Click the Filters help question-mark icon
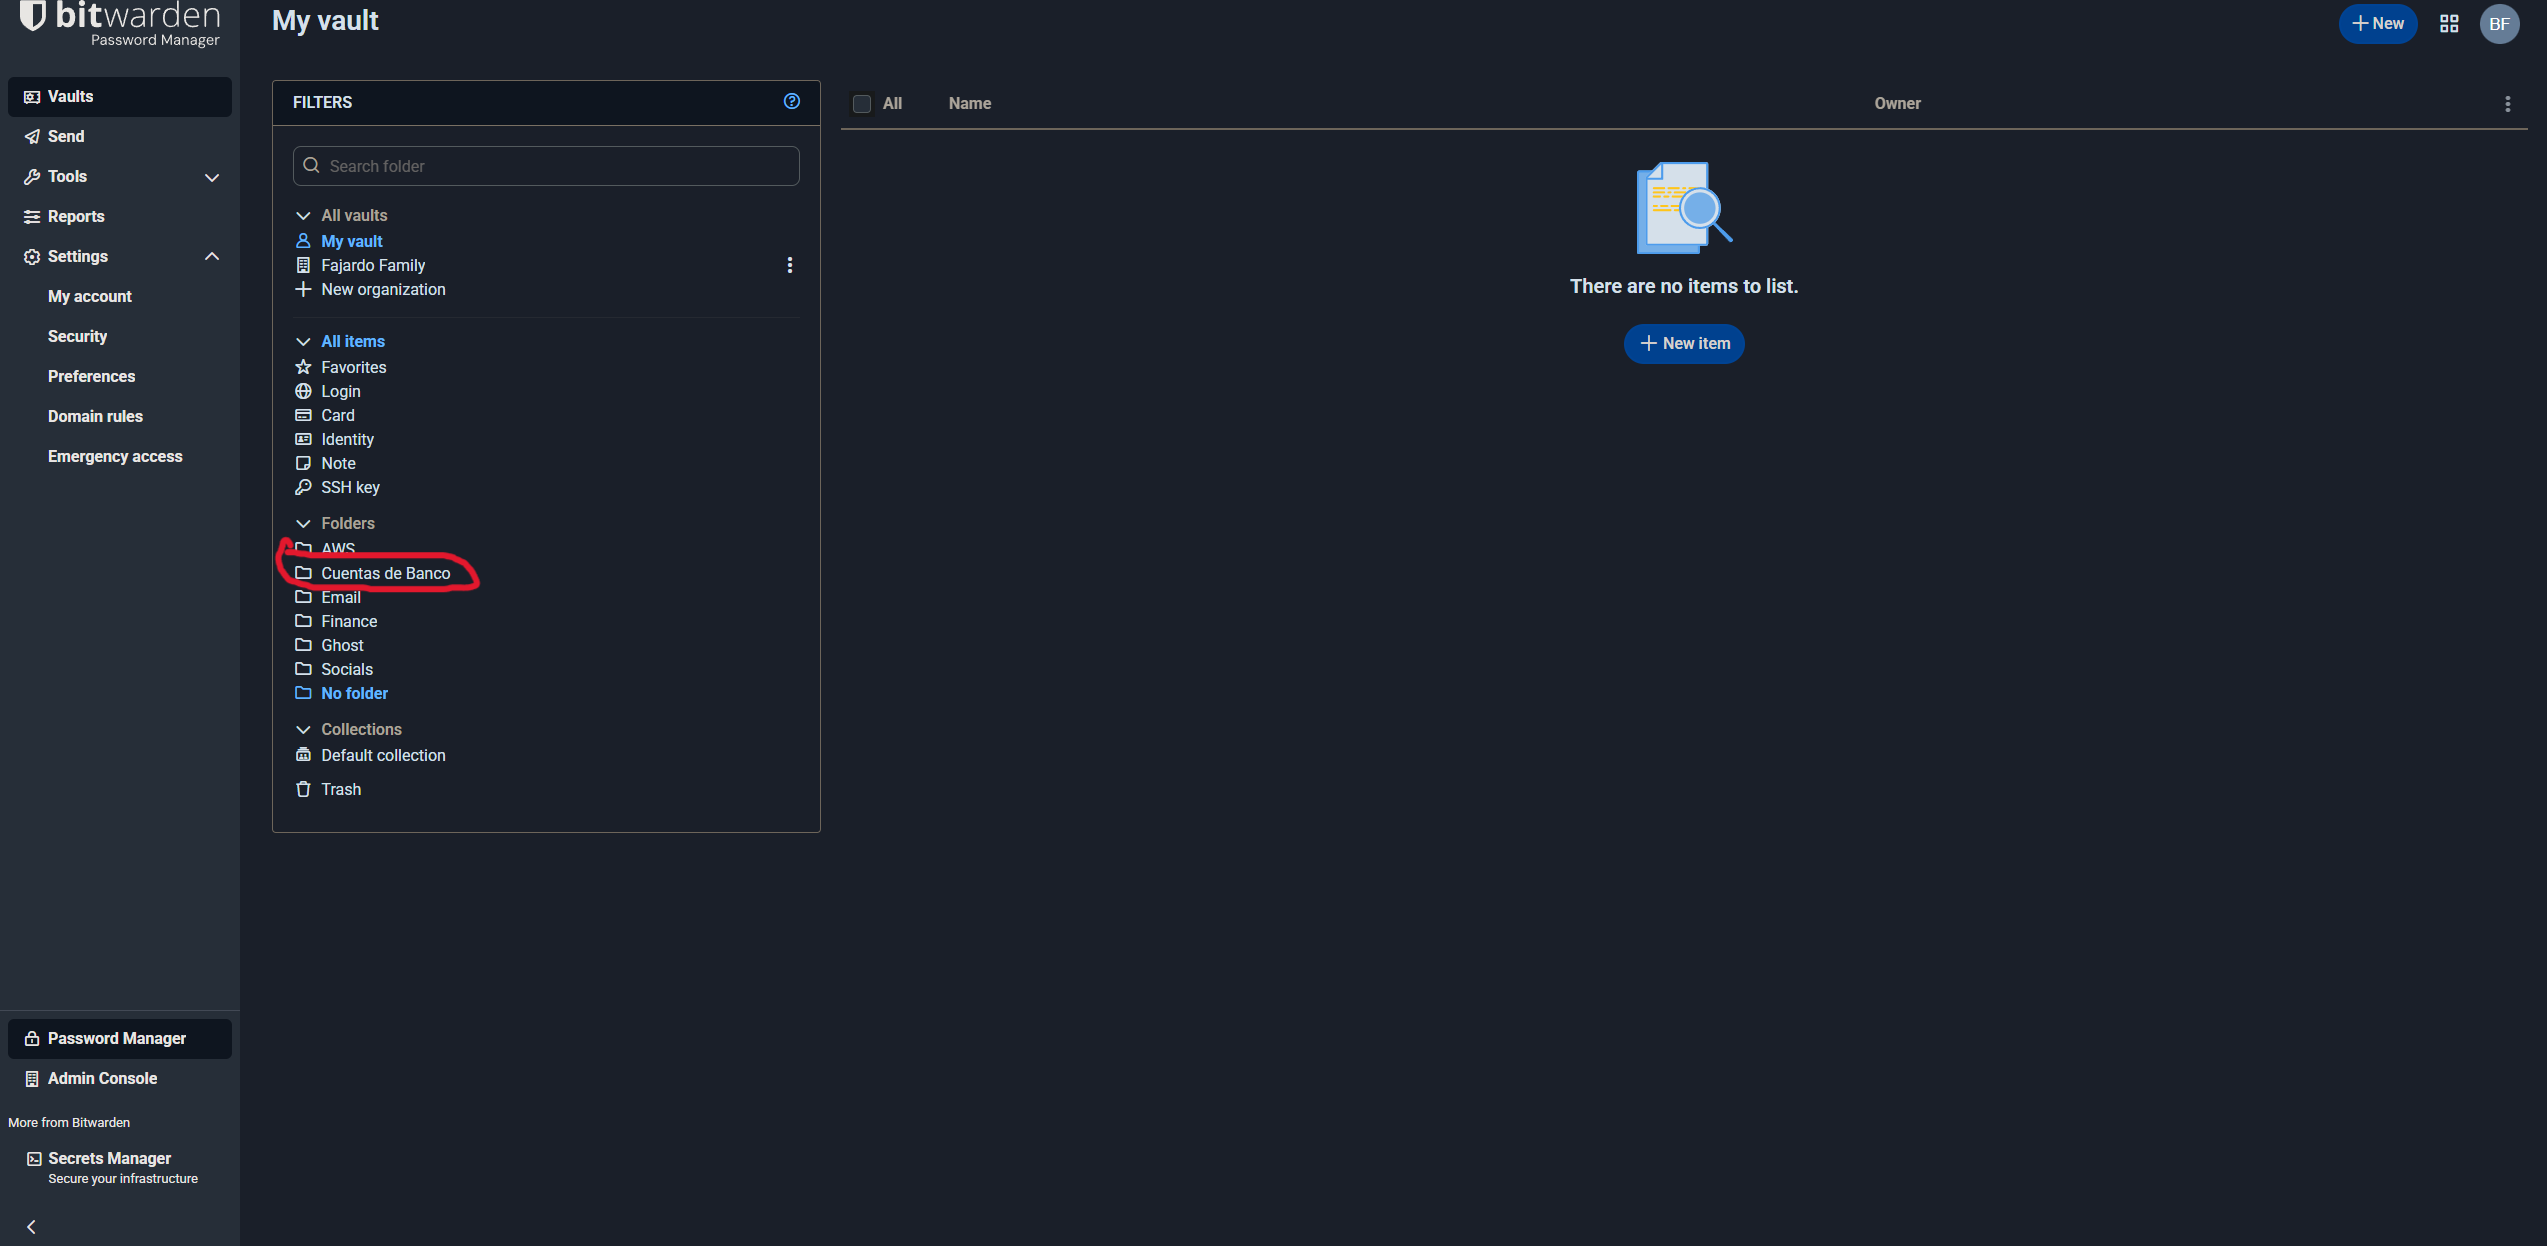The image size is (2547, 1246). (x=791, y=101)
